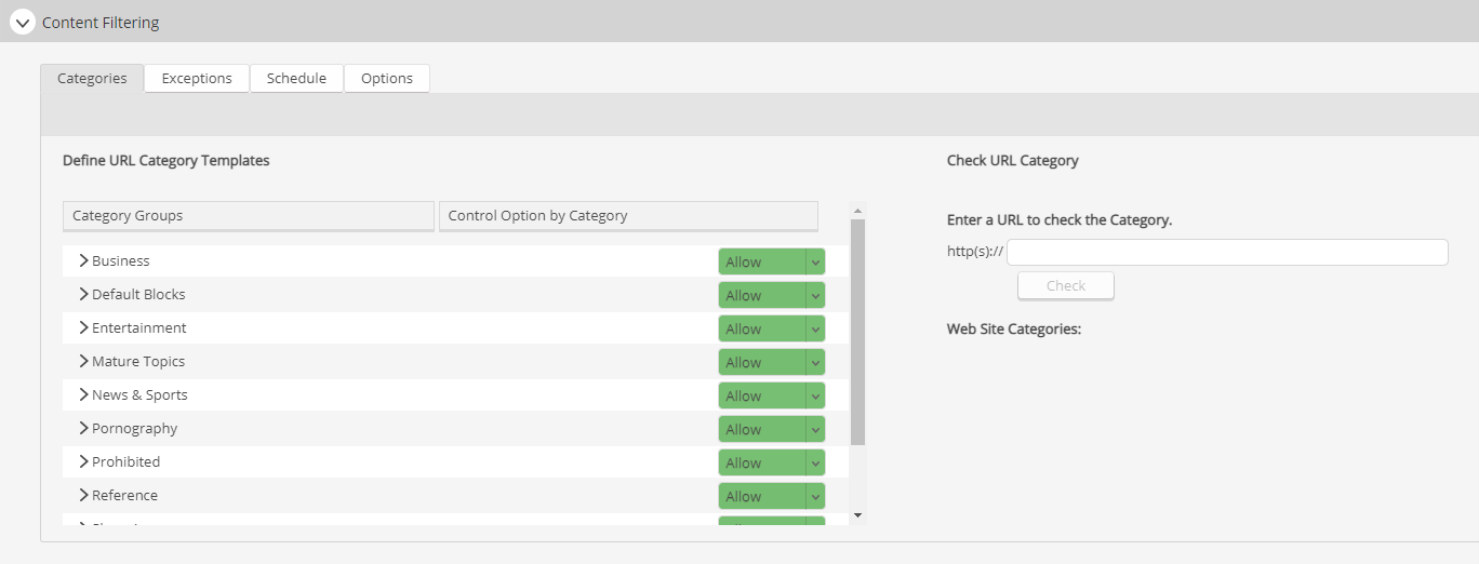Image resolution: width=1479 pixels, height=564 pixels.
Task: Click the category list scrollbar thumb
Action: click(x=857, y=332)
